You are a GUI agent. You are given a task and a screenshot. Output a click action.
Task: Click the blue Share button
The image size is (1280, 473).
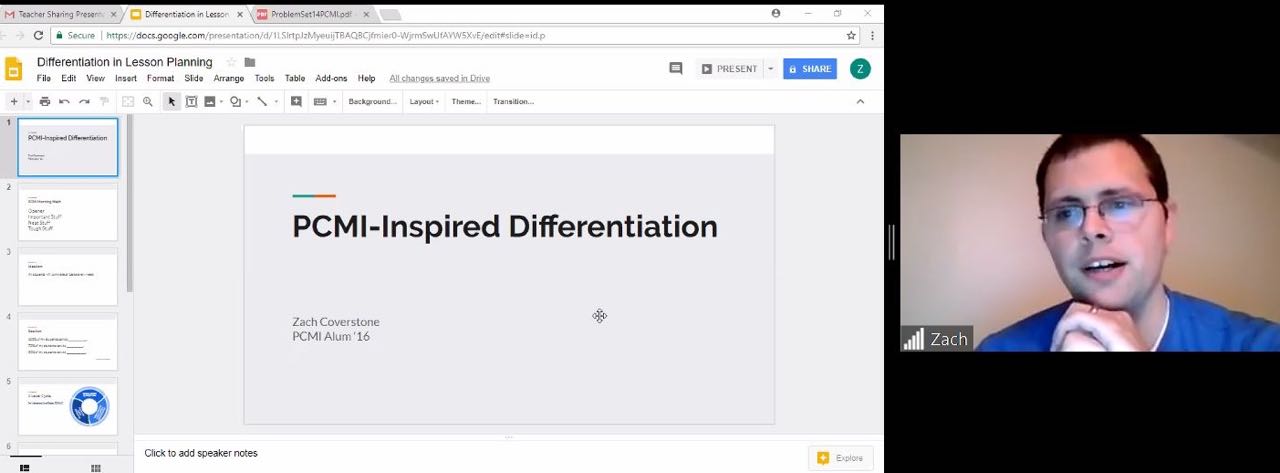[809, 69]
